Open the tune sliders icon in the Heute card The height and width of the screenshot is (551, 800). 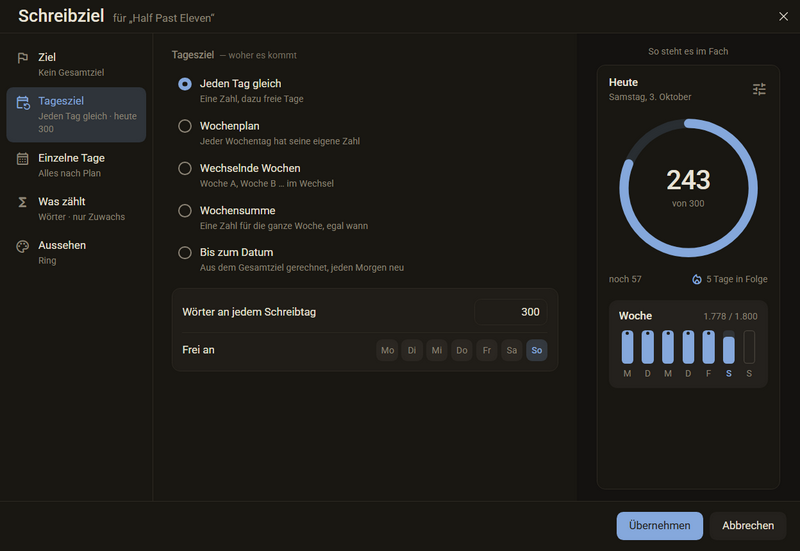coord(759,89)
